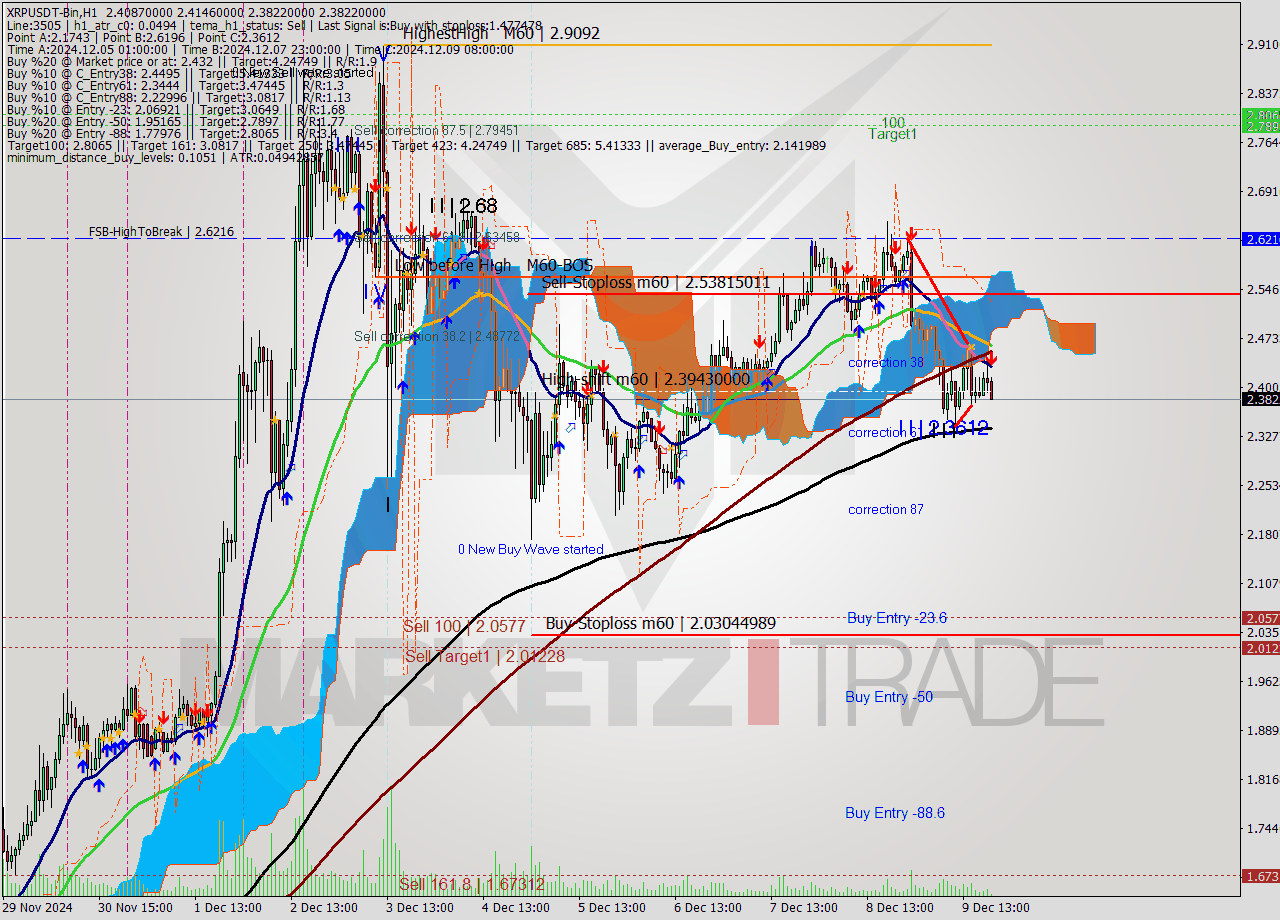Image resolution: width=1280 pixels, height=920 pixels.
Task: Select the red 2.012 price tag
Action: coord(1260,648)
